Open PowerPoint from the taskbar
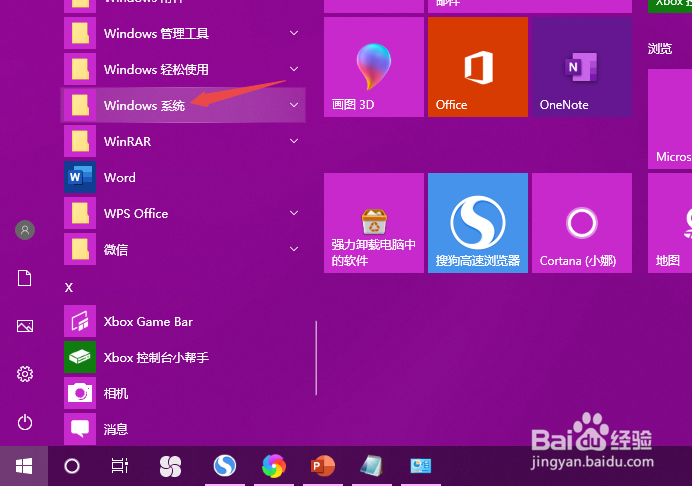This screenshot has height=486, width=692. click(323, 466)
